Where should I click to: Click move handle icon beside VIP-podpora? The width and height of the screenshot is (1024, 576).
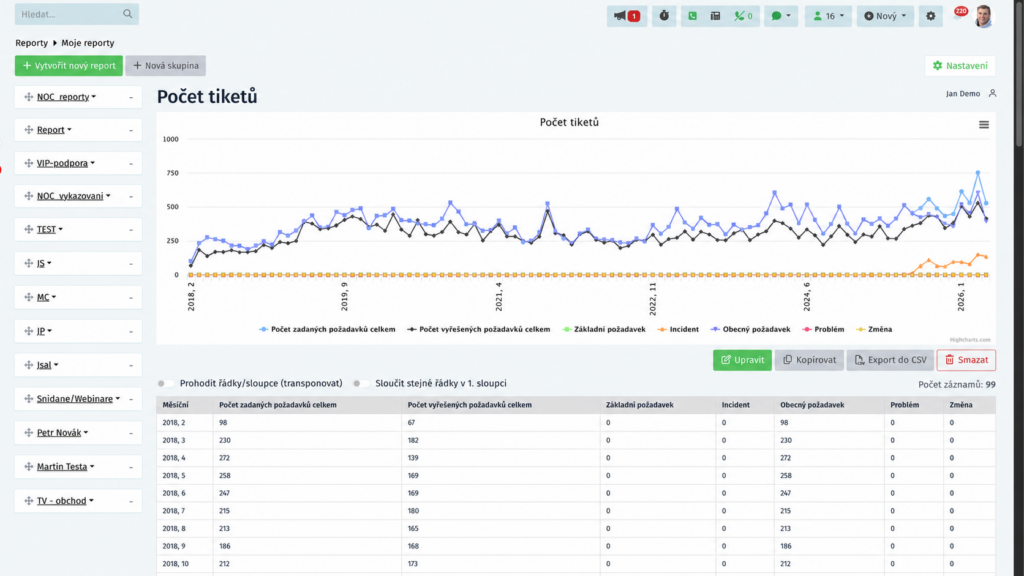tap(28, 163)
